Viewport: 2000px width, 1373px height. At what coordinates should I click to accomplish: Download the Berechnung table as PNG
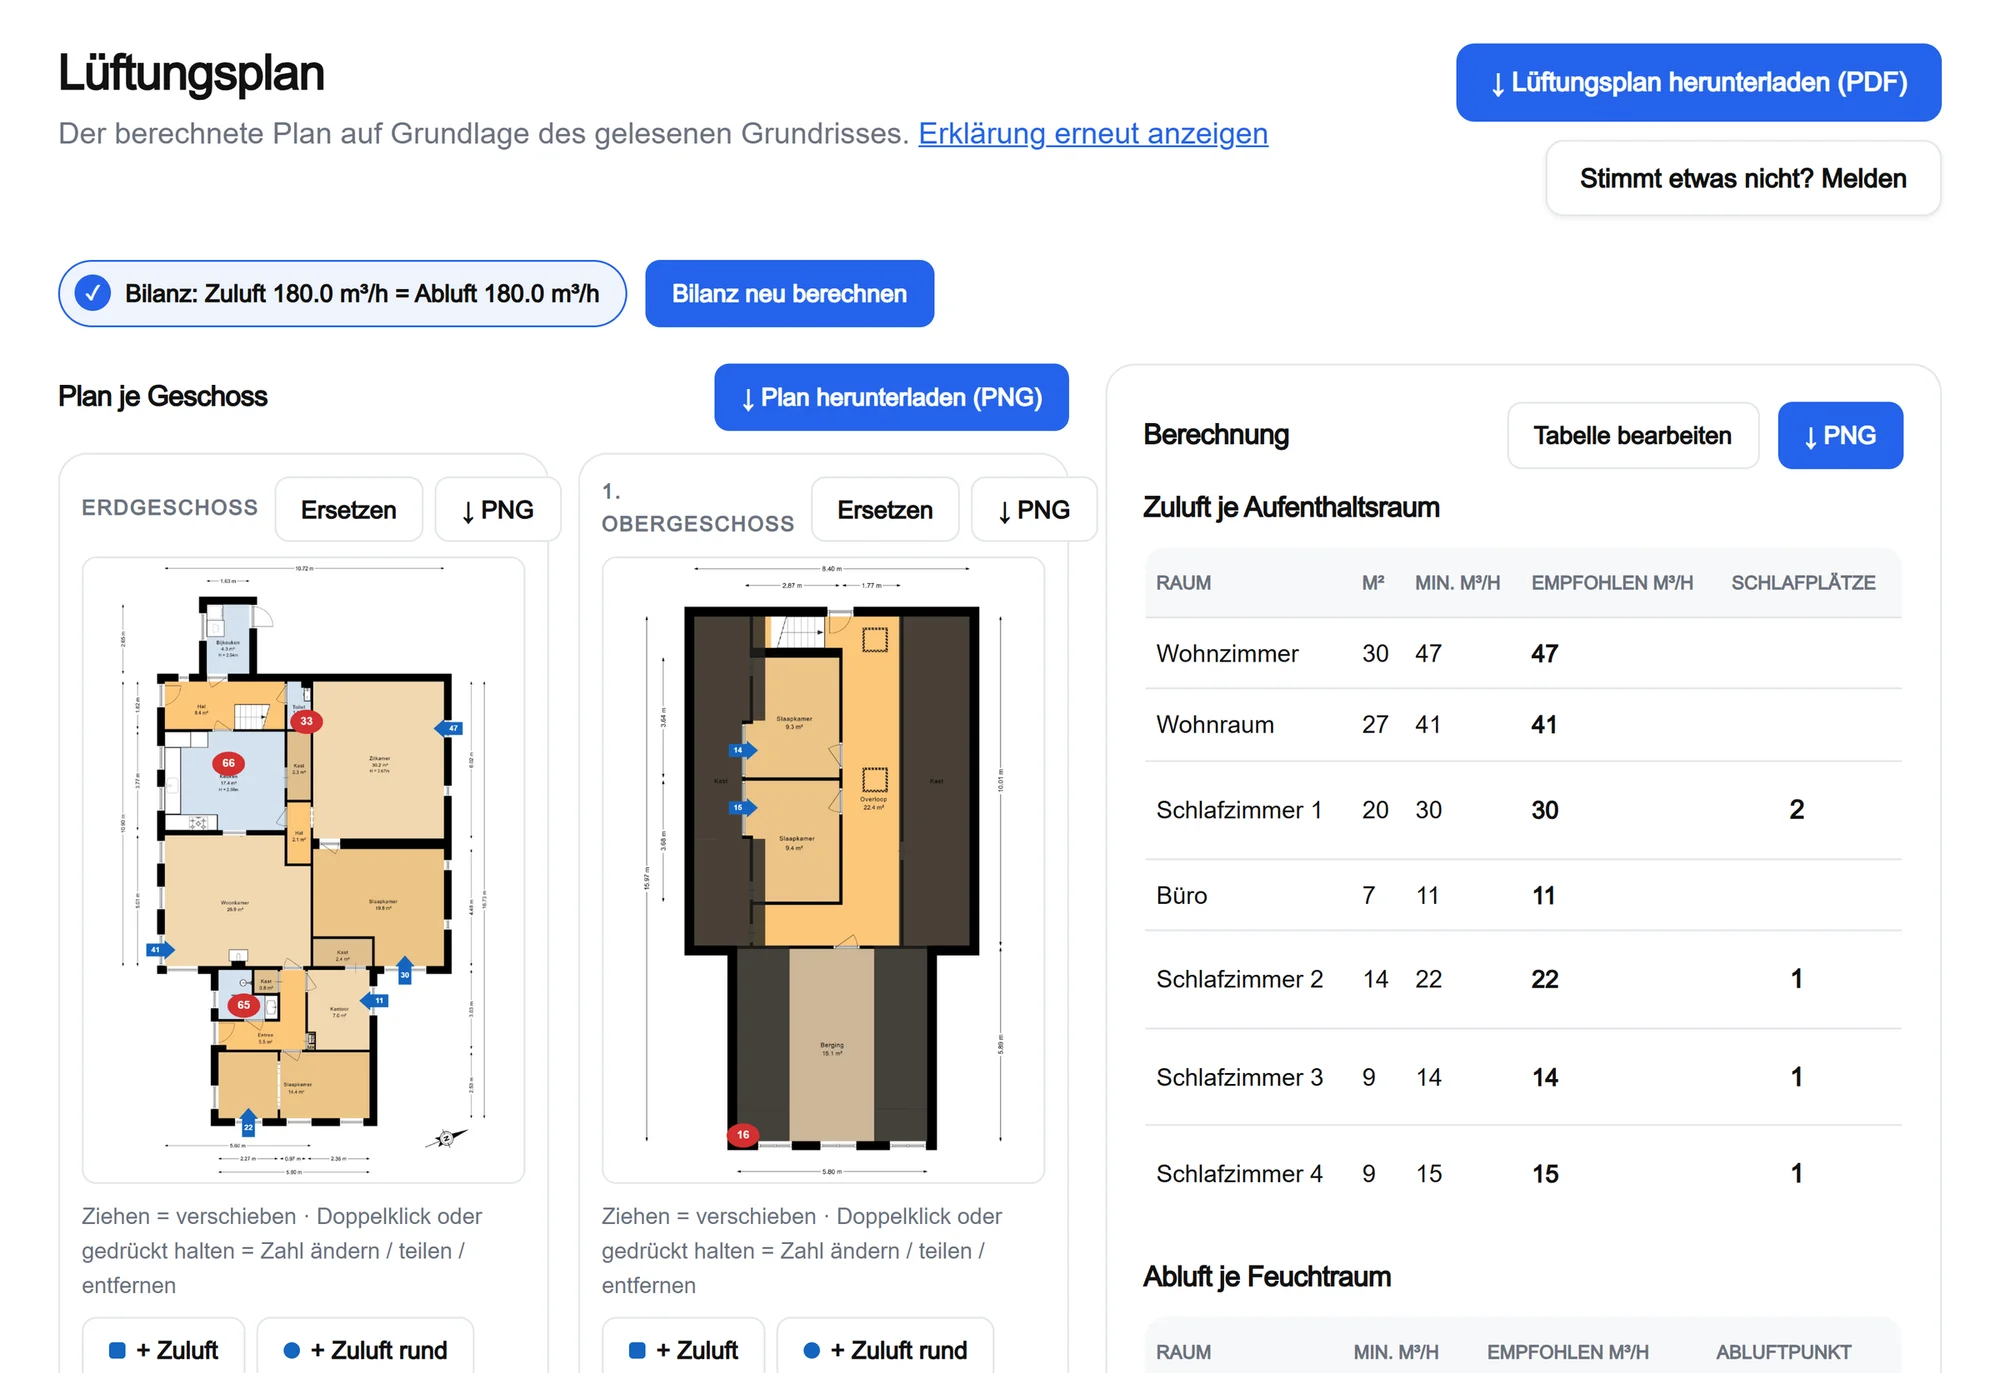pos(1840,435)
